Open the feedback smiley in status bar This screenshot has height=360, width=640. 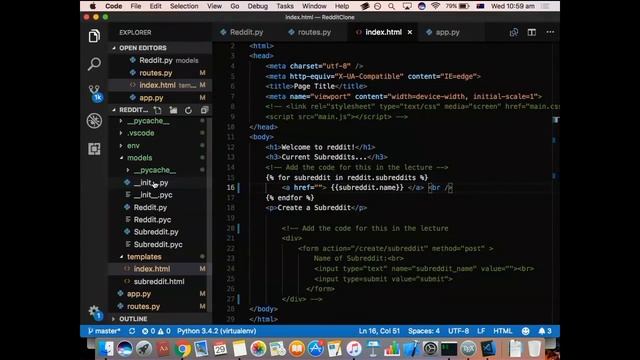point(525,331)
